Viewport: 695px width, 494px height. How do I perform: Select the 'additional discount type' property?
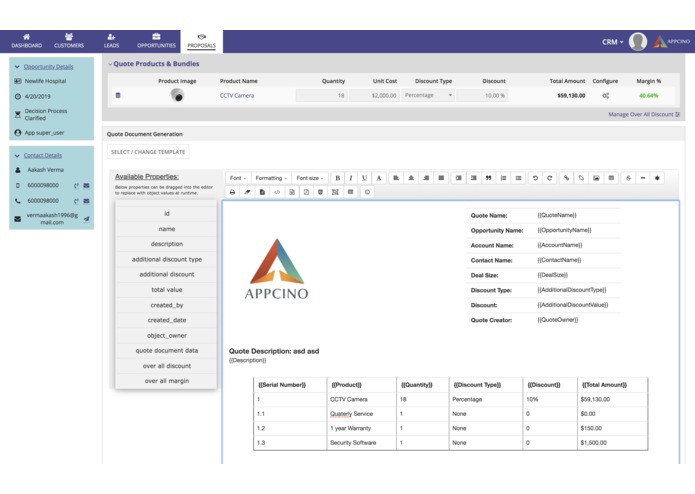(167, 259)
